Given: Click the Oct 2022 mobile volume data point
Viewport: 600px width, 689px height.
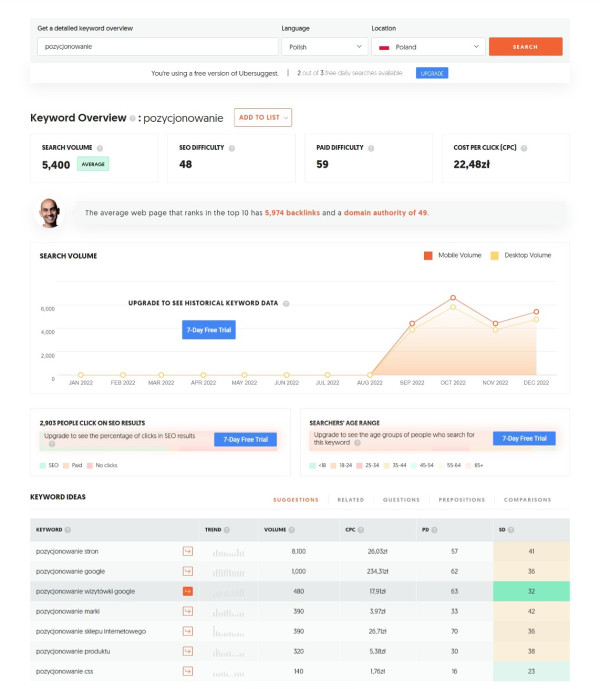Looking at the screenshot, I should click(x=453, y=298).
